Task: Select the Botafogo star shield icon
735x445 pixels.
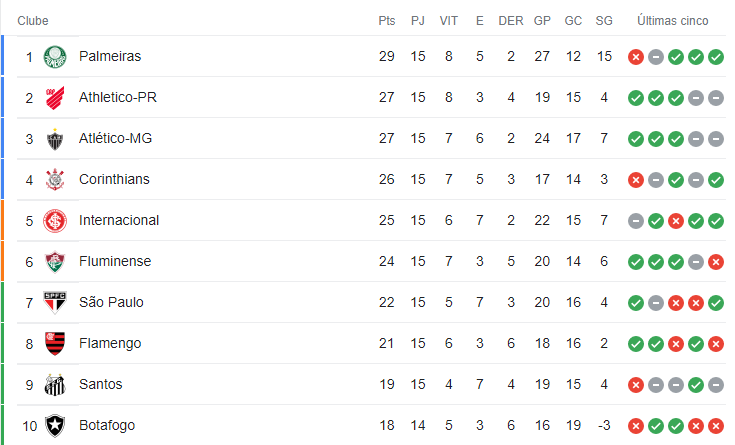Action: click(55, 426)
